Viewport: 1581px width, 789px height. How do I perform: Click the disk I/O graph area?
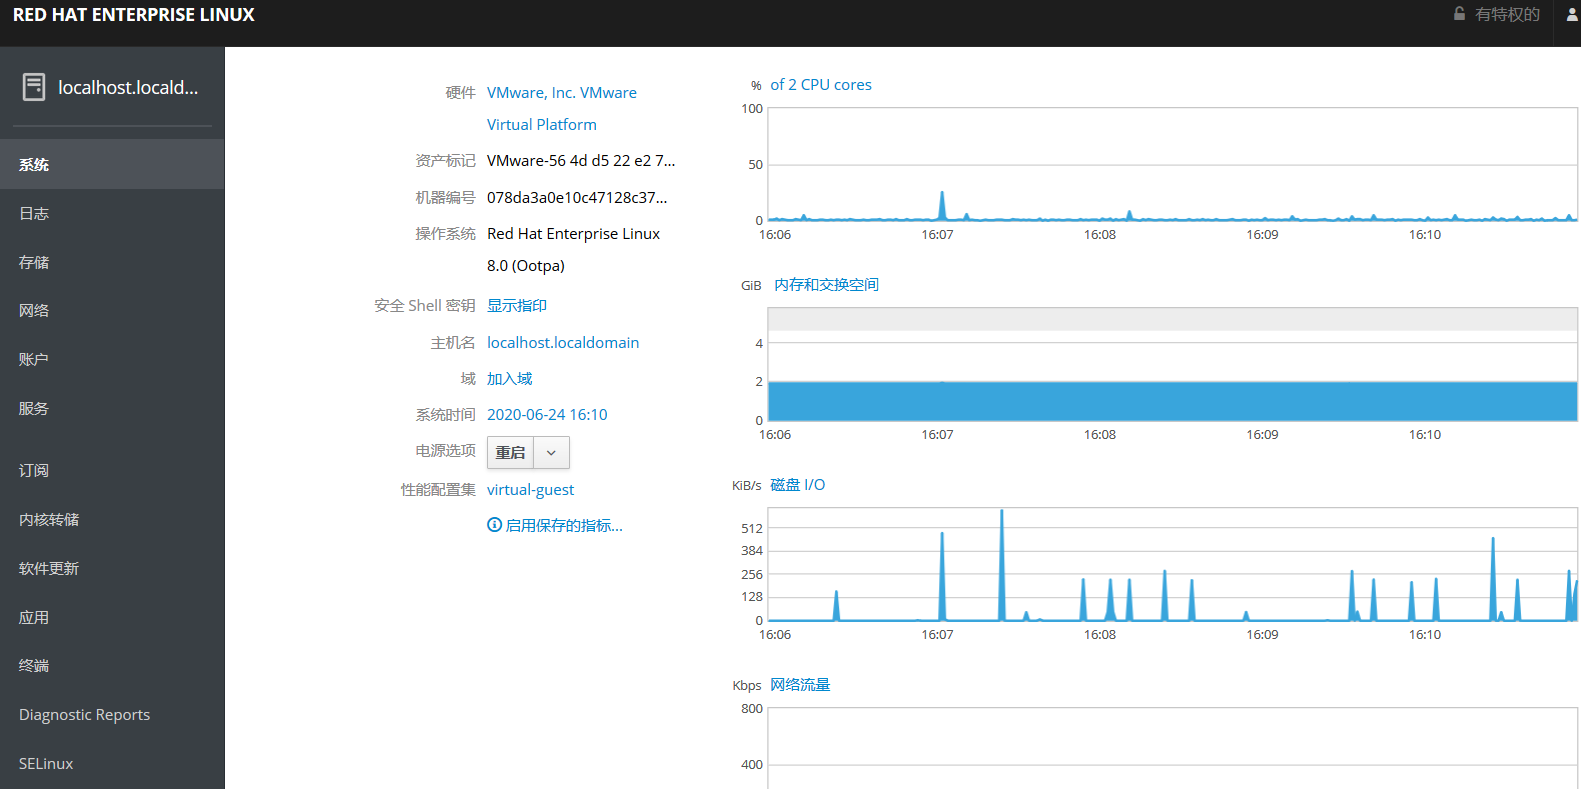coord(1172,564)
